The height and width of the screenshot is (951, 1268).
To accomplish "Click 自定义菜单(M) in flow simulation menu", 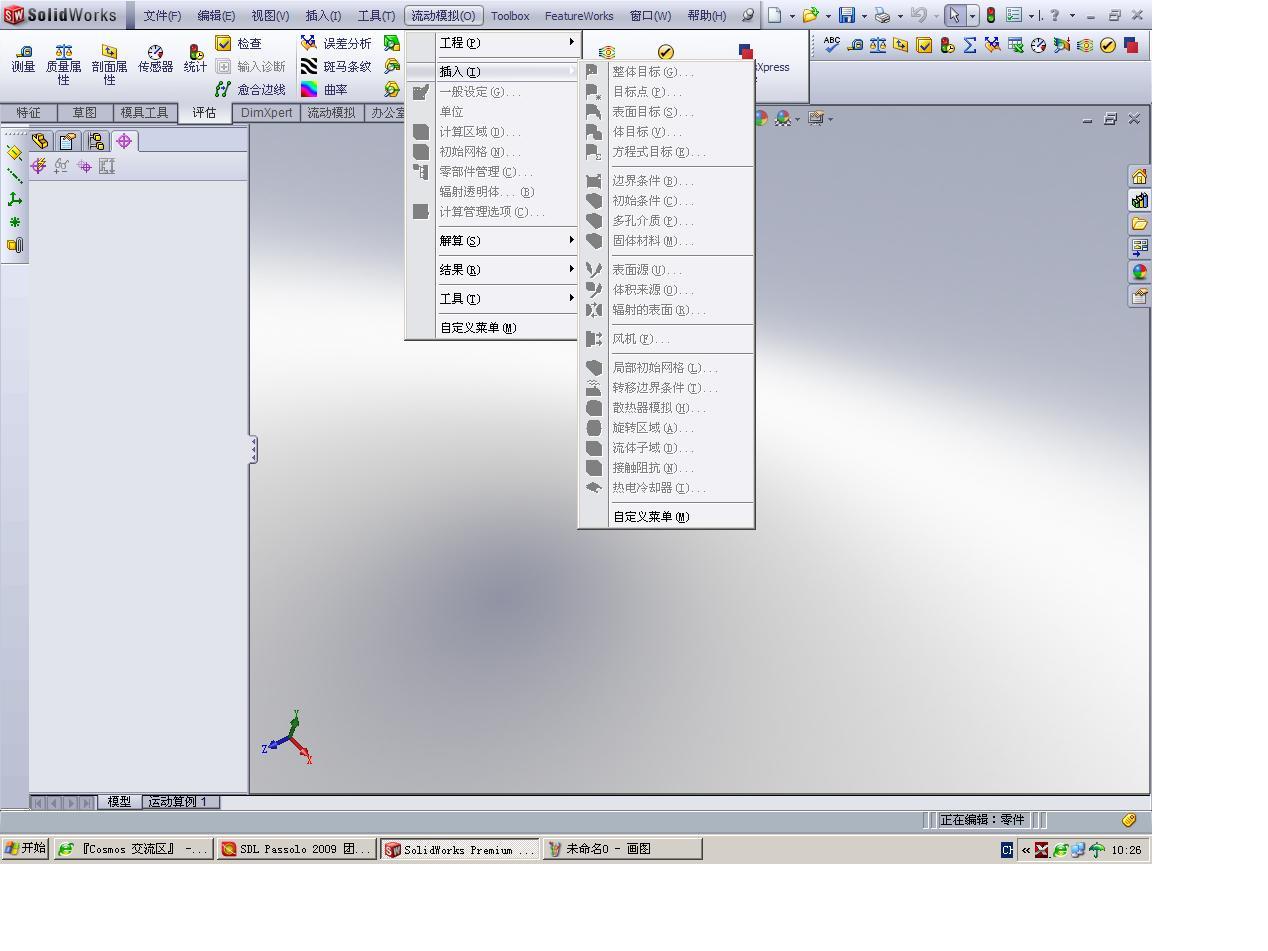I will tap(493, 328).
